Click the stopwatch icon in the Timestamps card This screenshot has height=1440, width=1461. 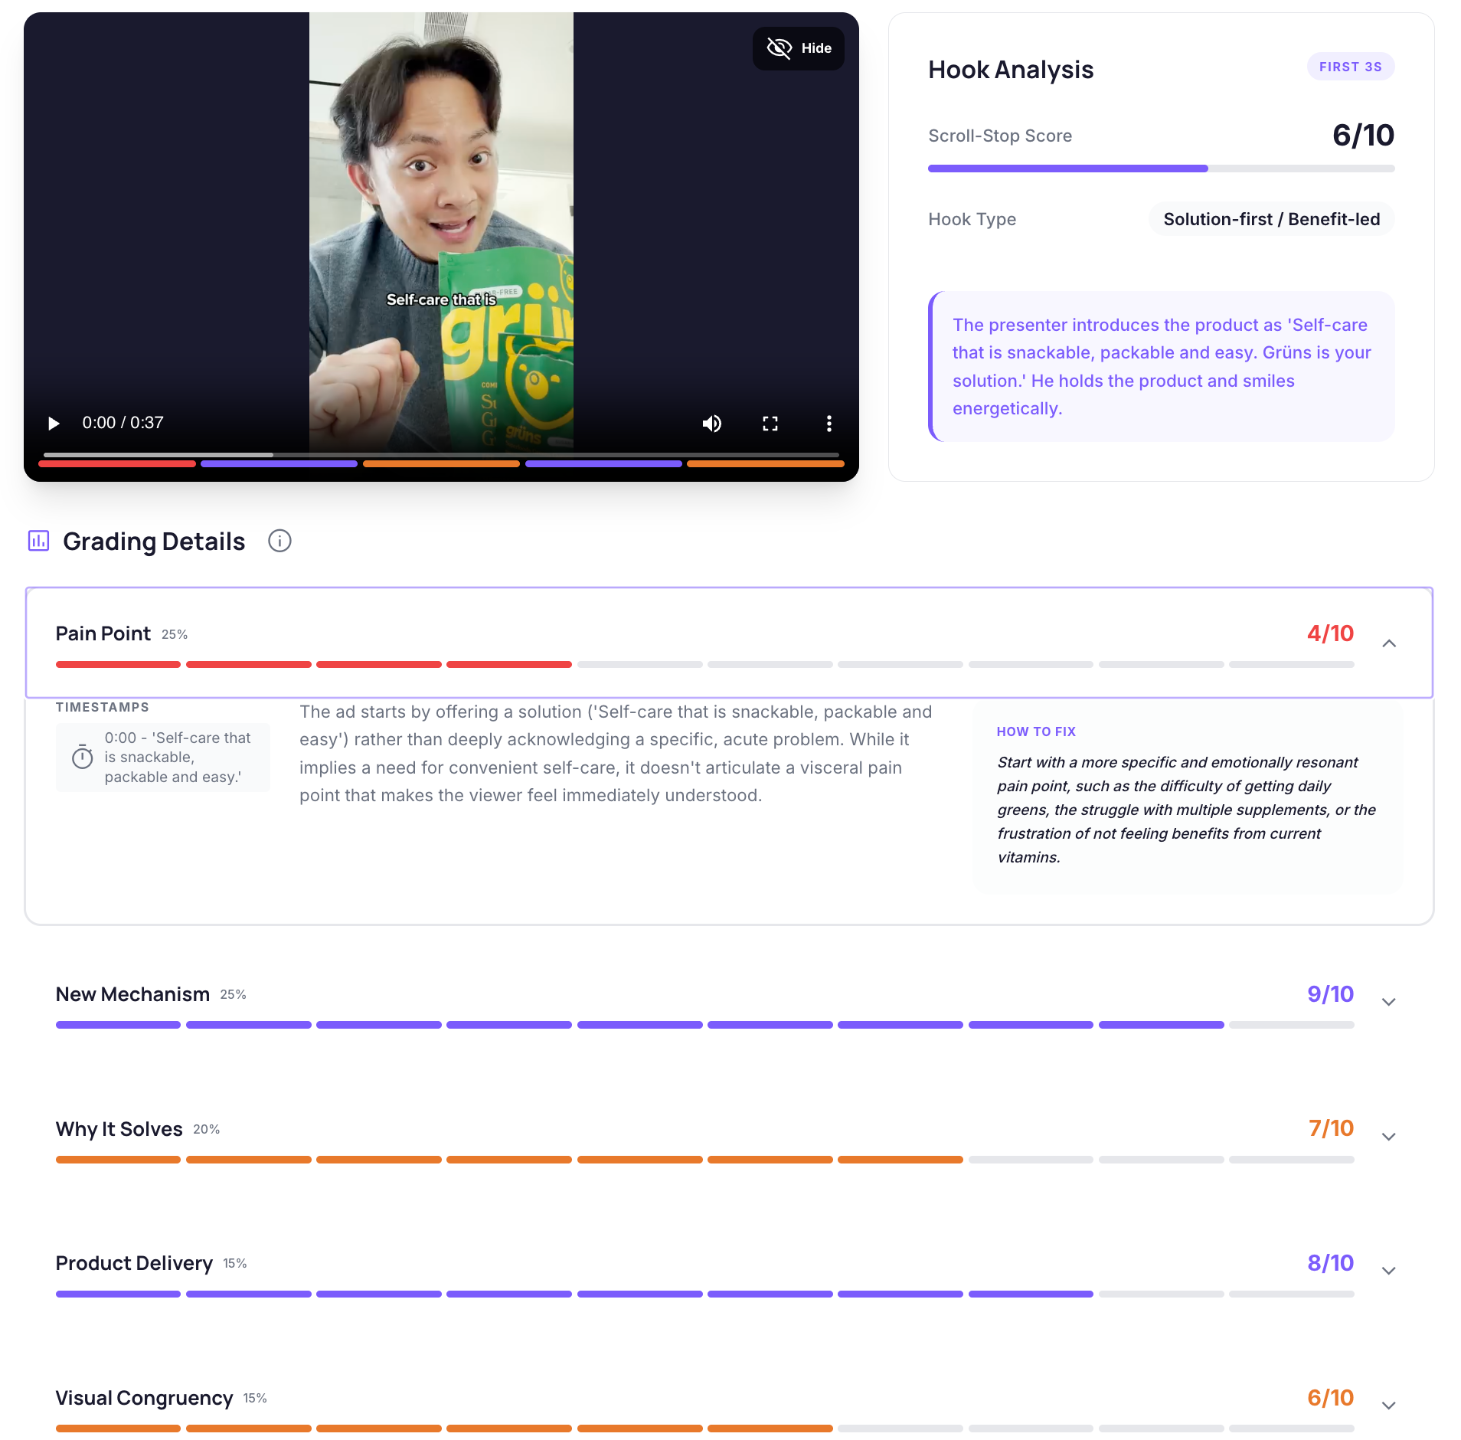coord(82,757)
